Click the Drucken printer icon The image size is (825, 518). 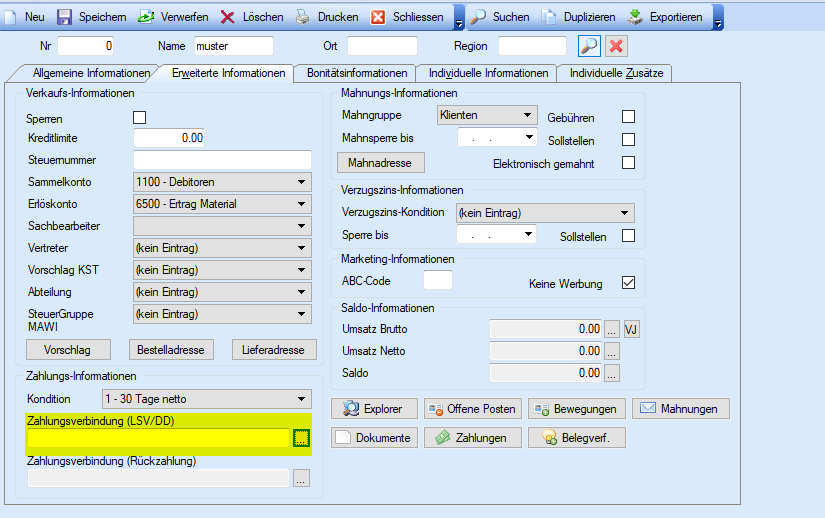pos(303,17)
